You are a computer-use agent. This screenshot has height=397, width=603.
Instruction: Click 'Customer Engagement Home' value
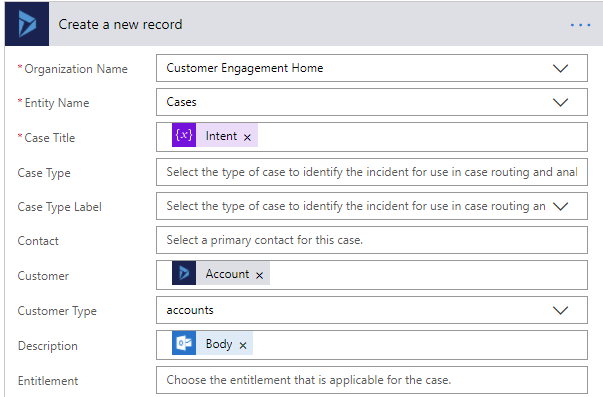(x=245, y=68)
